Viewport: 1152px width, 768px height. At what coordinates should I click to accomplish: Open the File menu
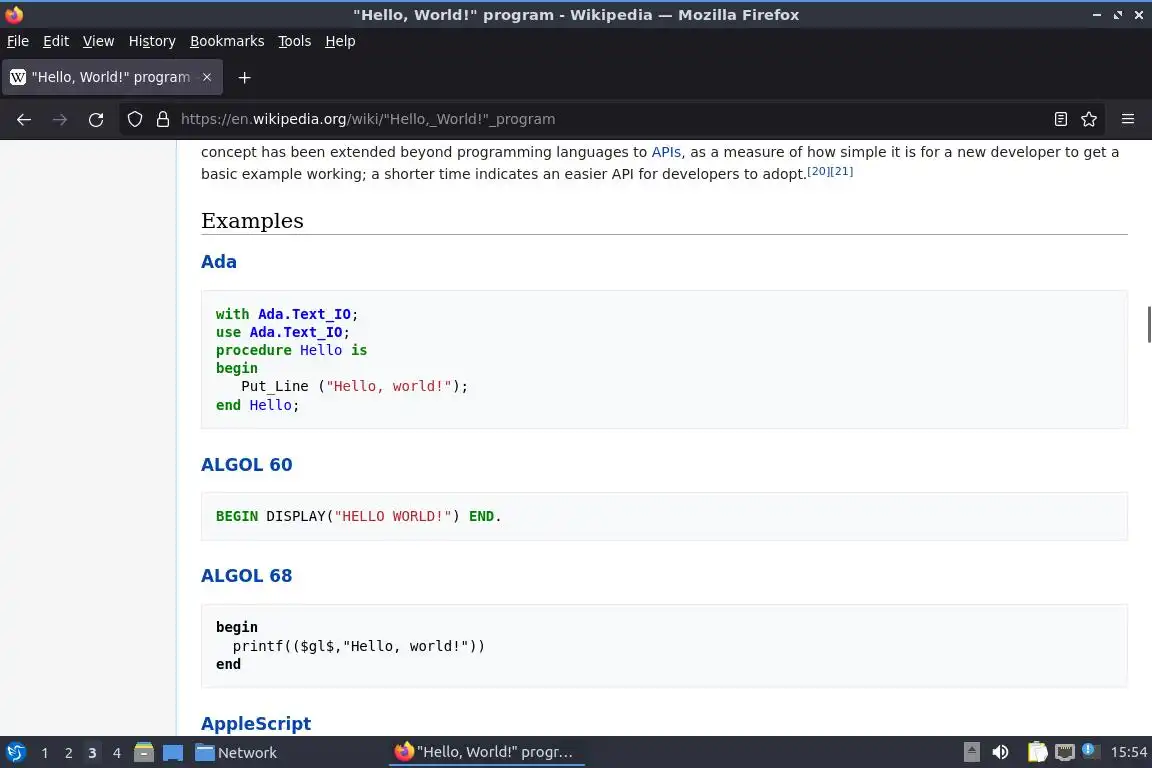[18, 41]
